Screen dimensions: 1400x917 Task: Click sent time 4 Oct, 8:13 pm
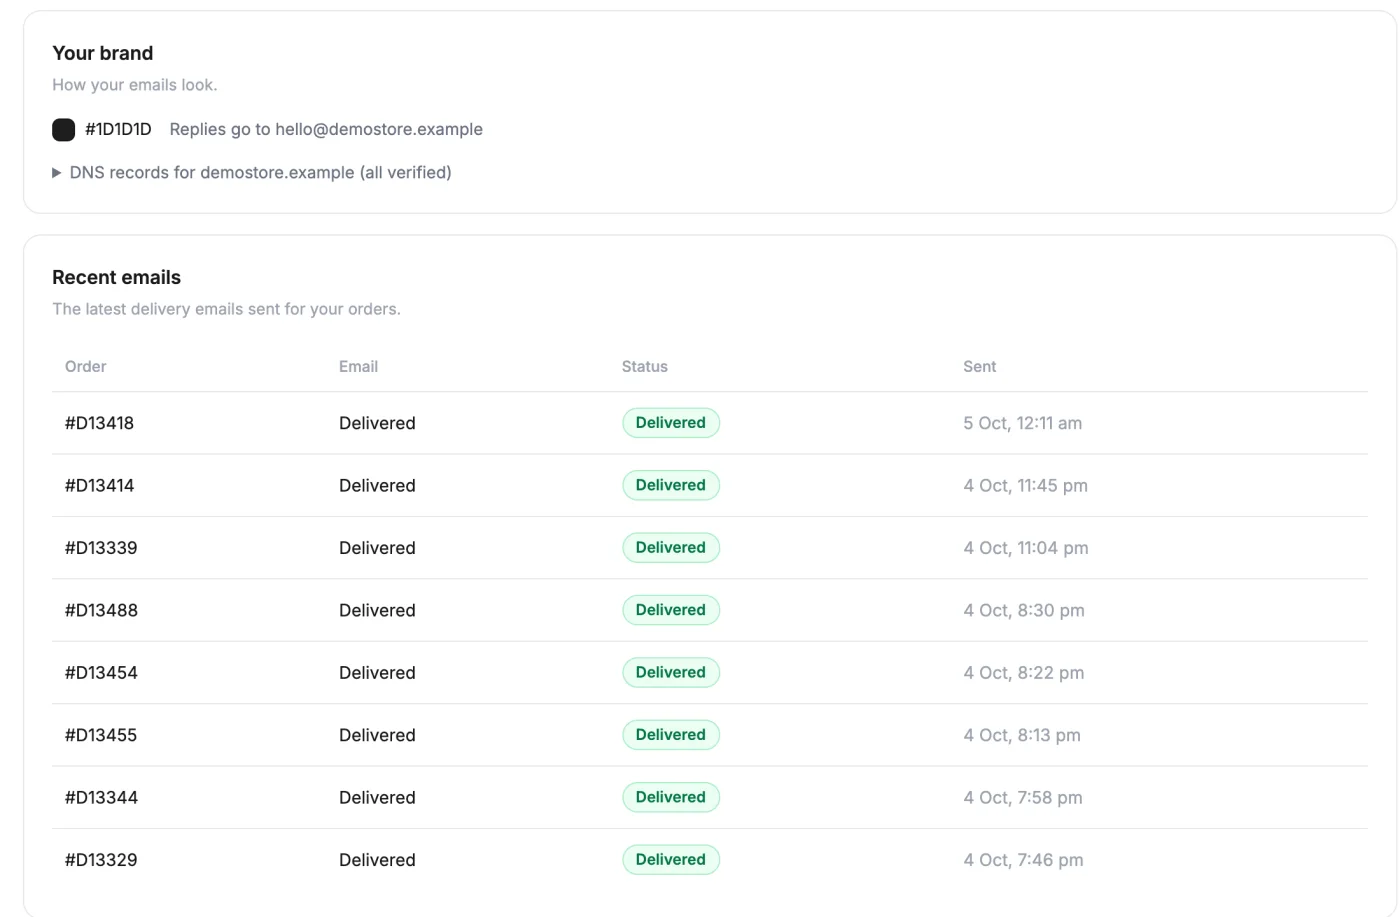pos(1021,735)
